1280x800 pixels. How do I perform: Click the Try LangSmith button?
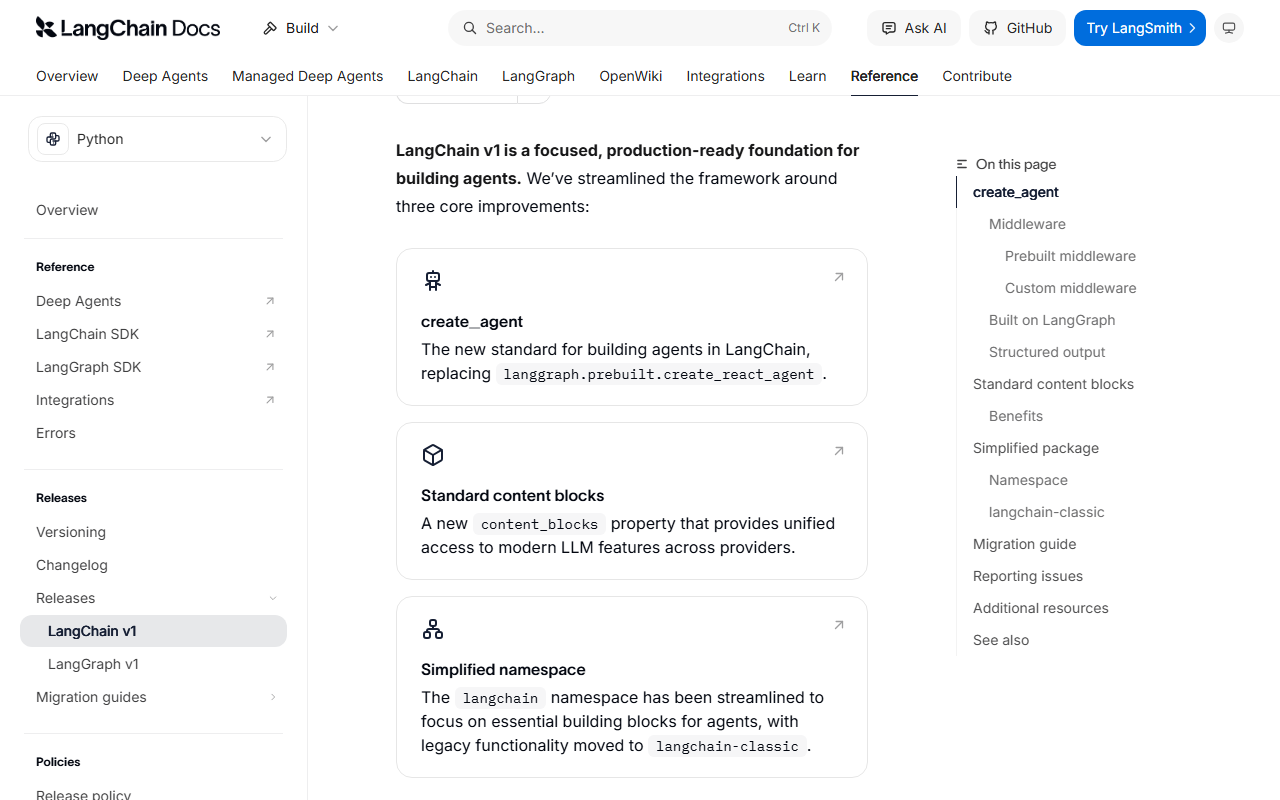pos(1140,28)
